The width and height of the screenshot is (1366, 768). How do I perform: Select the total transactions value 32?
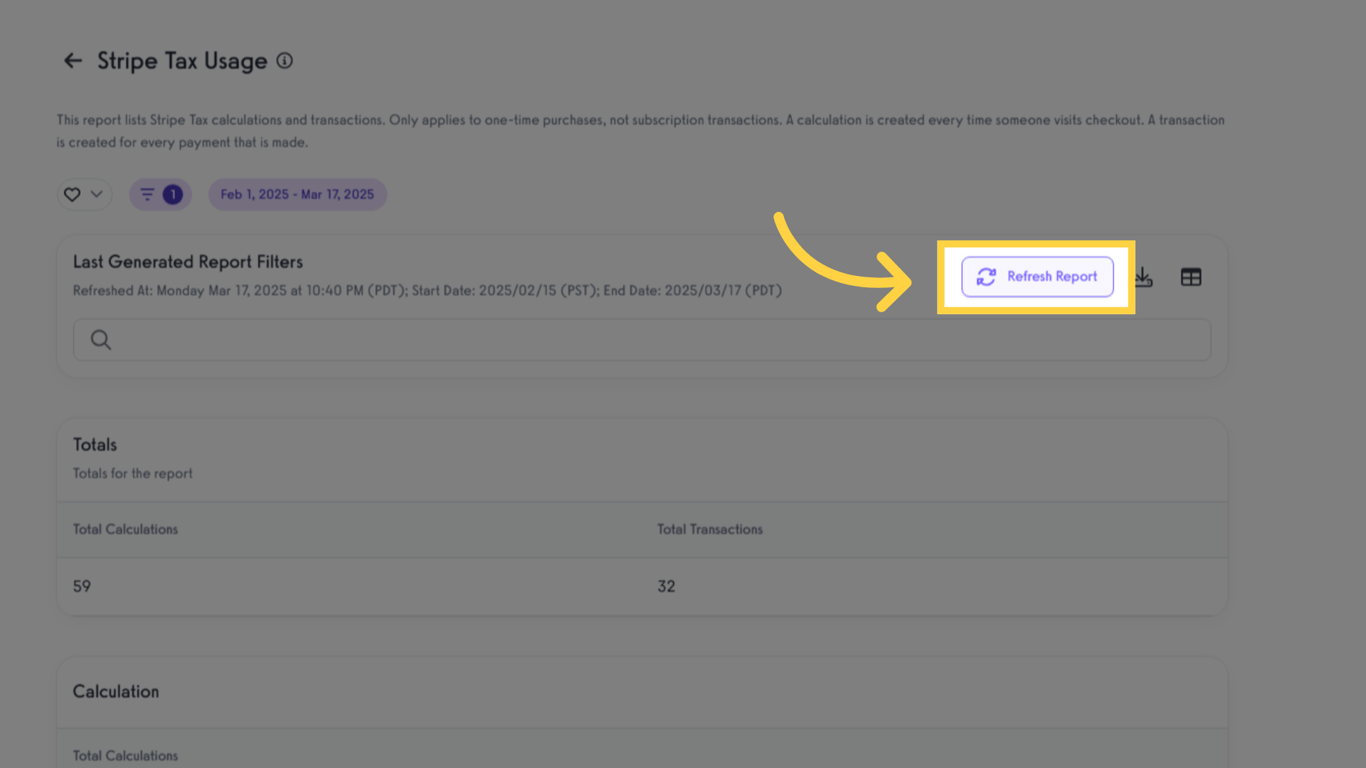pos(666,586)
